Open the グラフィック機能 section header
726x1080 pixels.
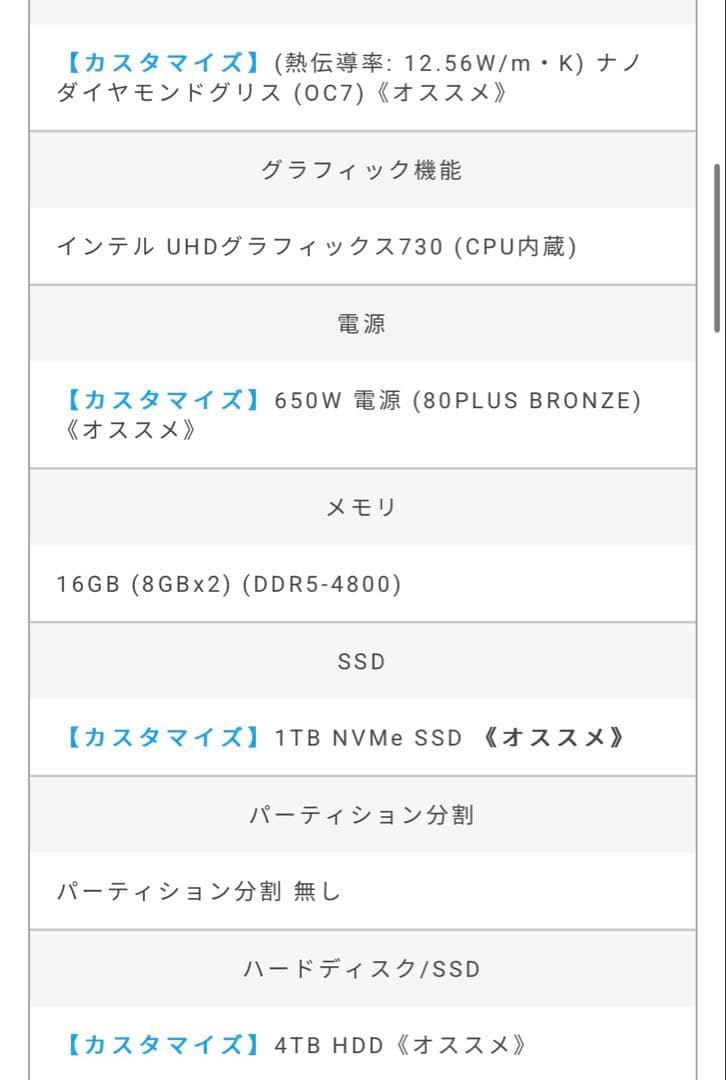tap(362, 170)
